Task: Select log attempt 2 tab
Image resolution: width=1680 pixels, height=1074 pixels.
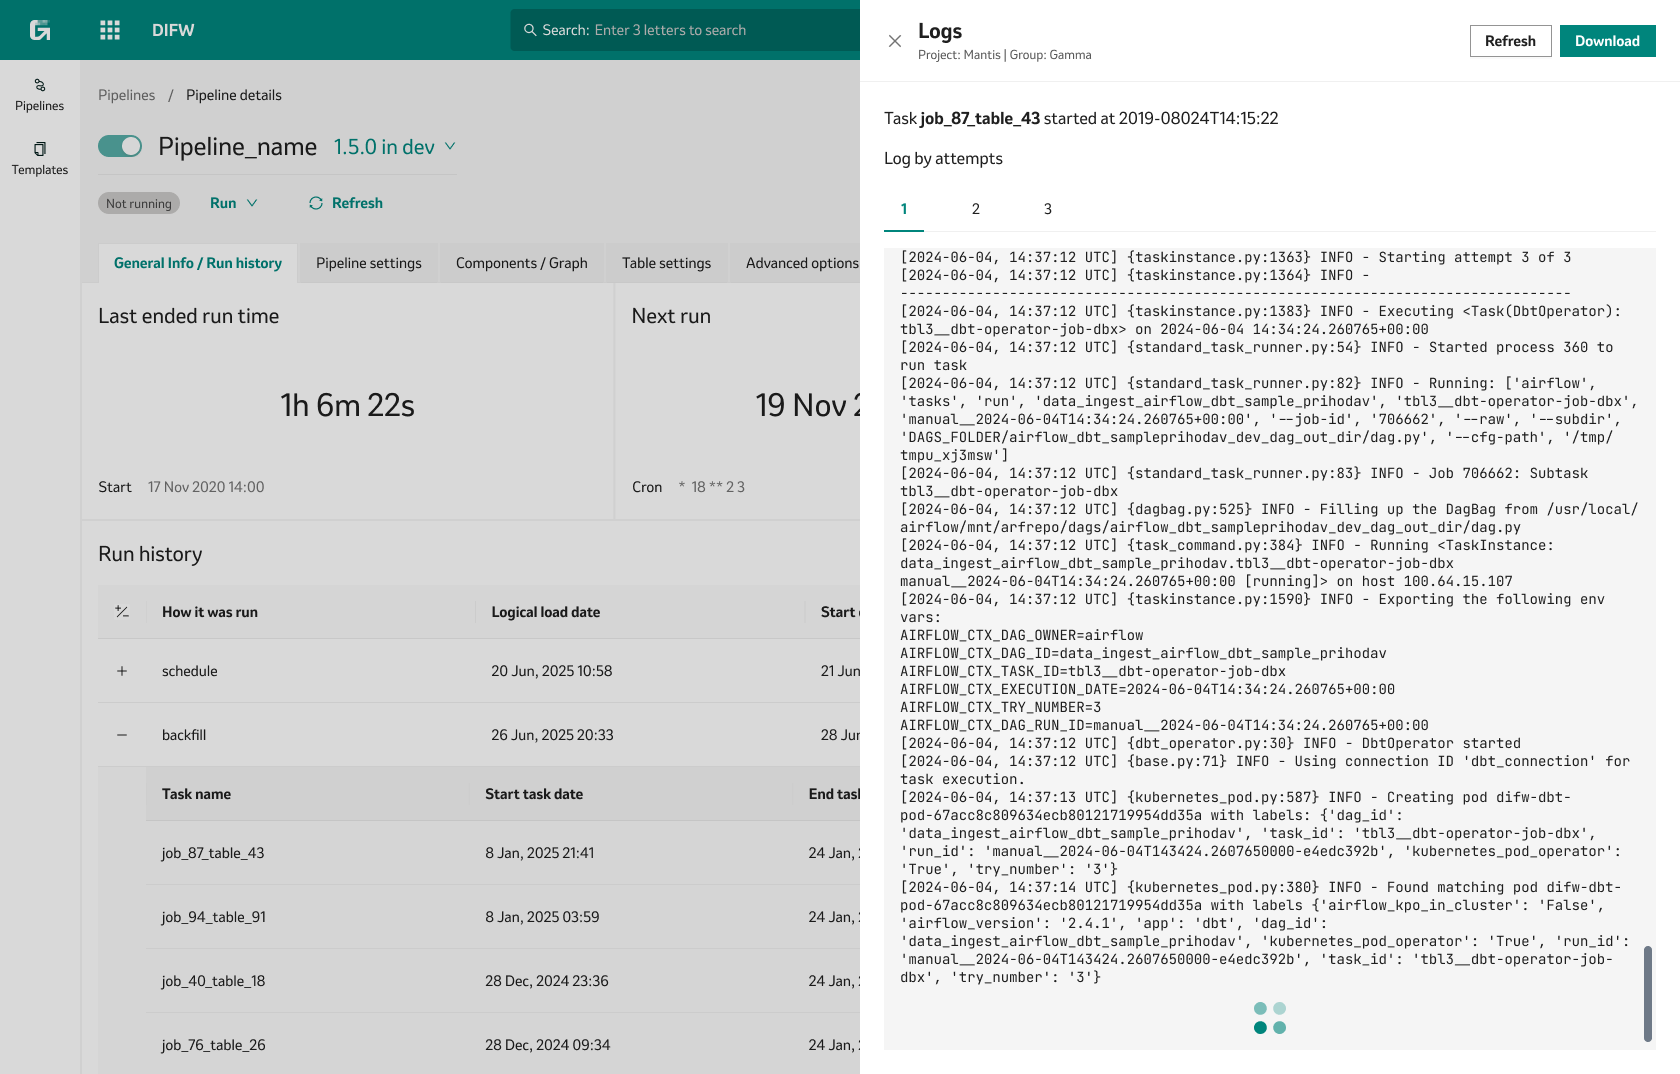Action: [x=976, y=209]
